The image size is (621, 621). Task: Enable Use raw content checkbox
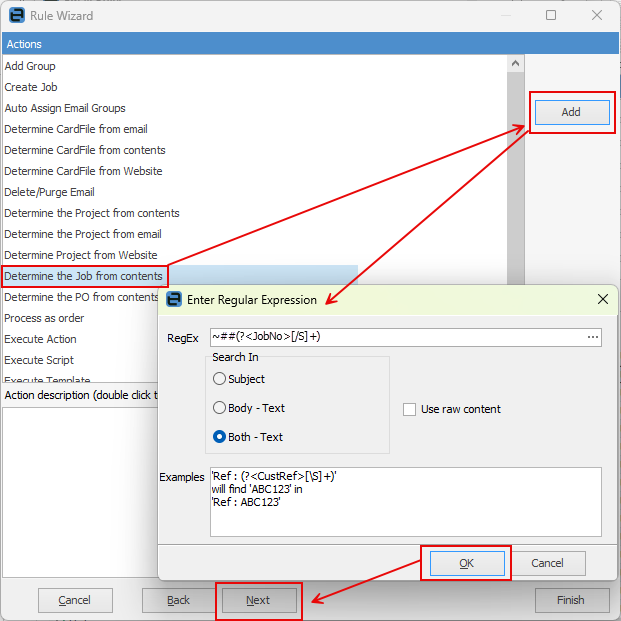pyautogui.click(x=409, y=409)
